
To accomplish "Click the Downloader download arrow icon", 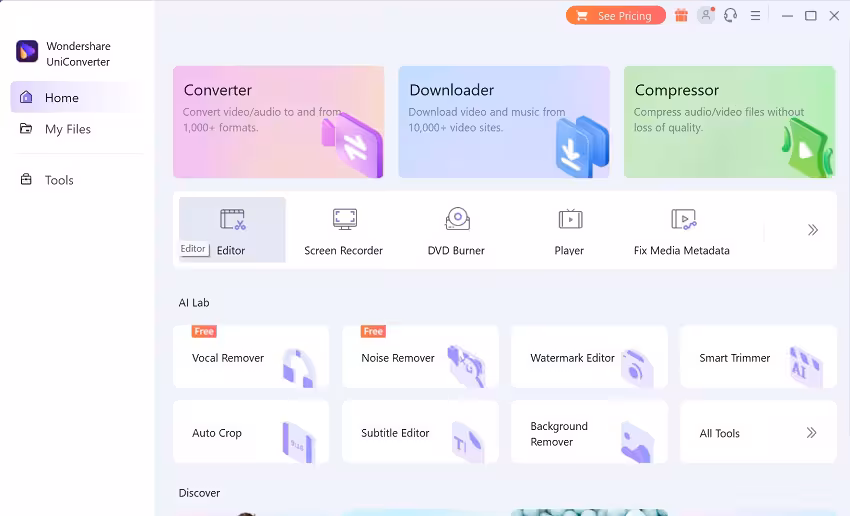I will 581,147.
